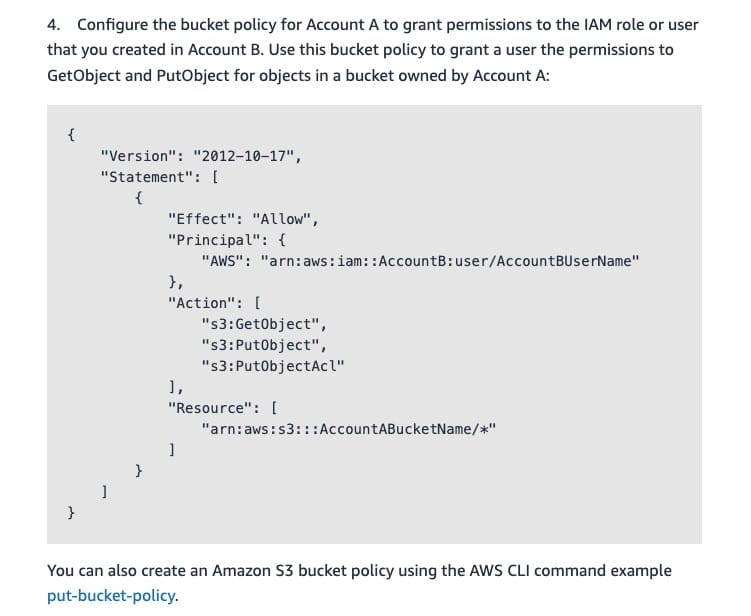This screenshot has height=616, width=751.
Task: Click the s3:PutObjectAcl action entry
Action: 272,366
